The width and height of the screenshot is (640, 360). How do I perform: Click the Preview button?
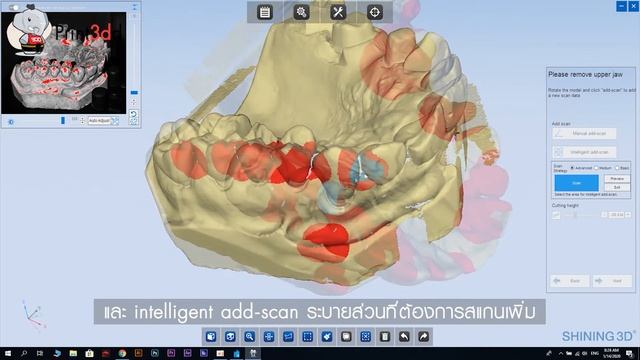click(x=617, y=179)
